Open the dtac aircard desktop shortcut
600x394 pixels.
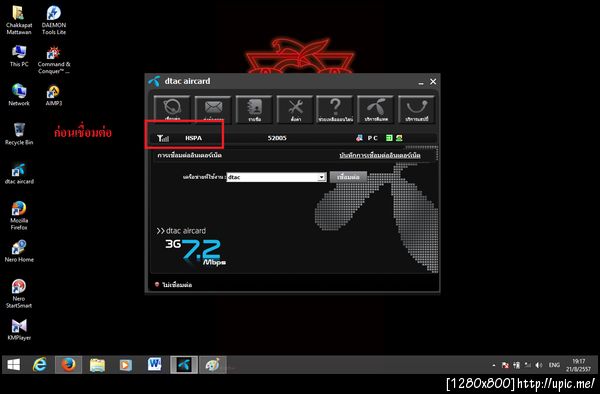[x=19, y=173]
